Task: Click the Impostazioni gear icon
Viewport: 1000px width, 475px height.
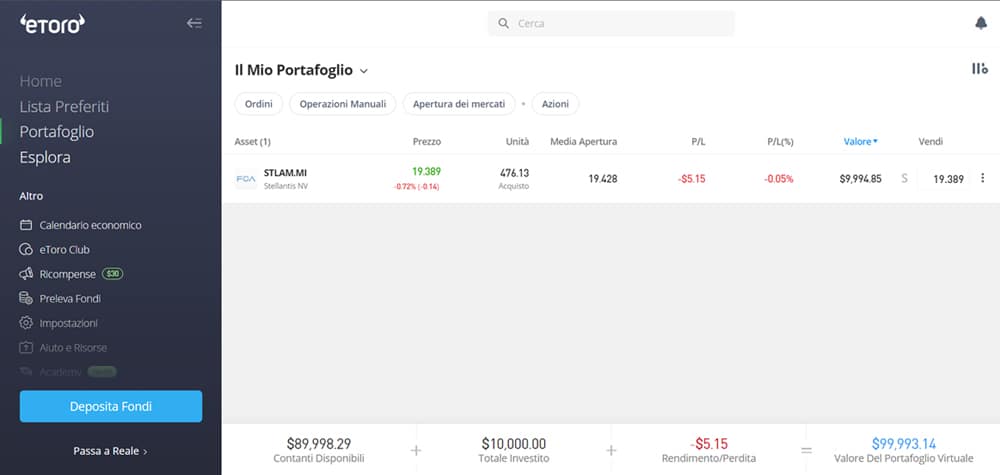Action: pyautogui.click(x=26, y=323)
